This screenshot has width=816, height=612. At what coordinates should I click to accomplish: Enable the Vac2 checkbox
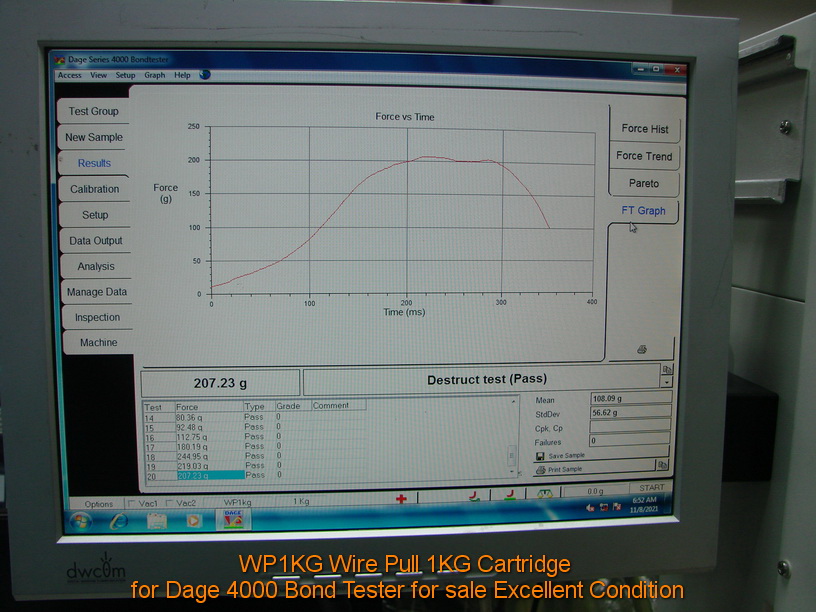169,503
